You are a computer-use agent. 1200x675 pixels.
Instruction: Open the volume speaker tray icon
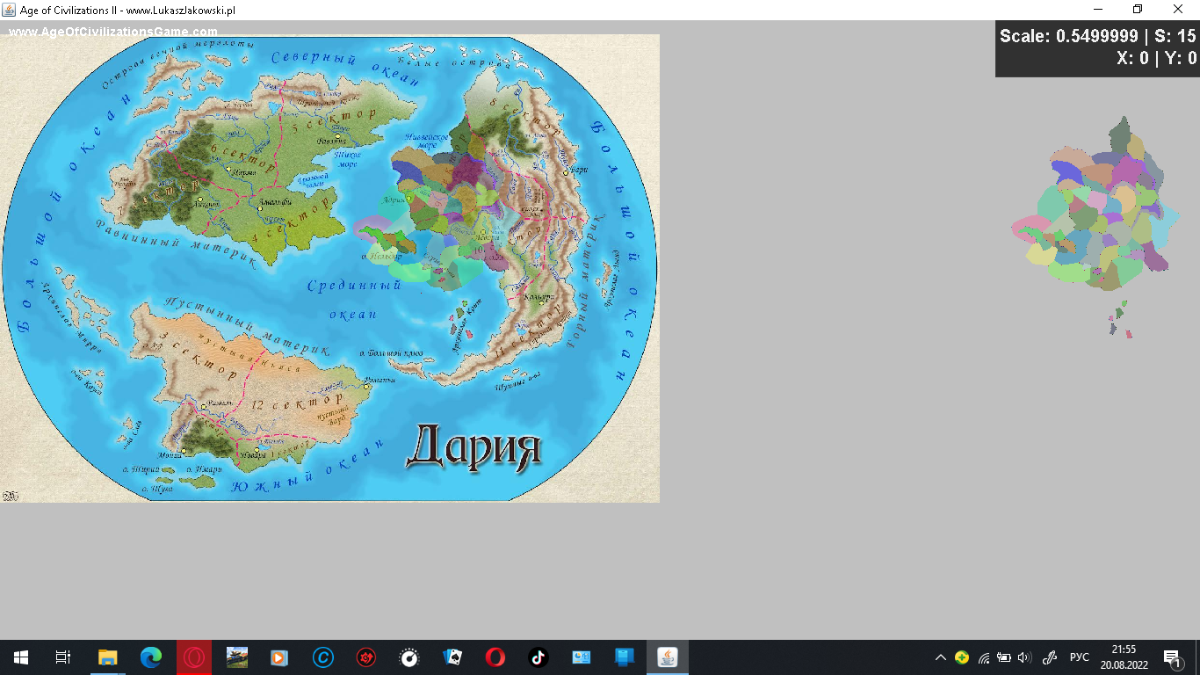pyautogui.click(x=1024, y=657)
